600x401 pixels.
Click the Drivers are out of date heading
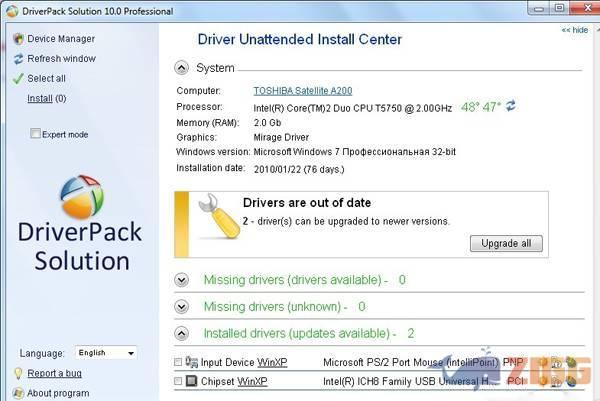(307, 202)
